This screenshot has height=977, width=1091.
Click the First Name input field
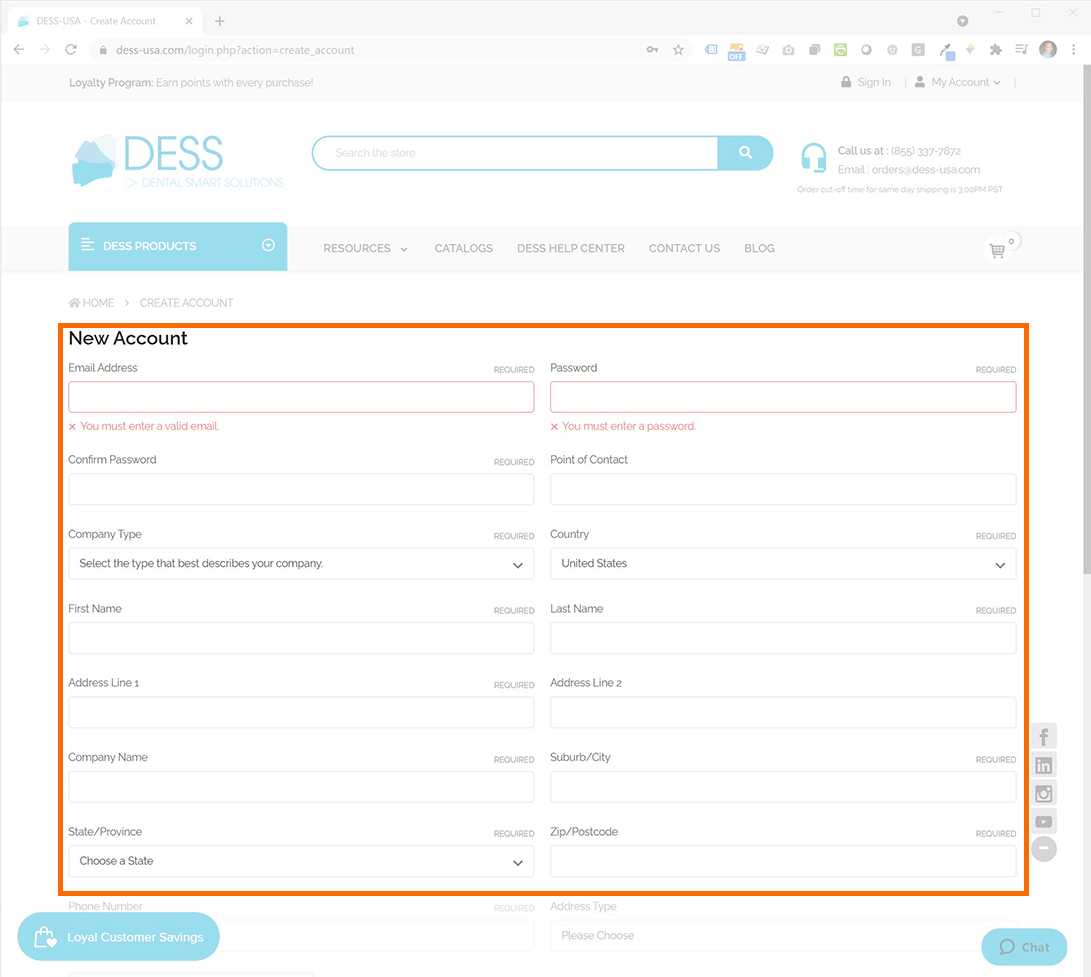pos(301,638)
